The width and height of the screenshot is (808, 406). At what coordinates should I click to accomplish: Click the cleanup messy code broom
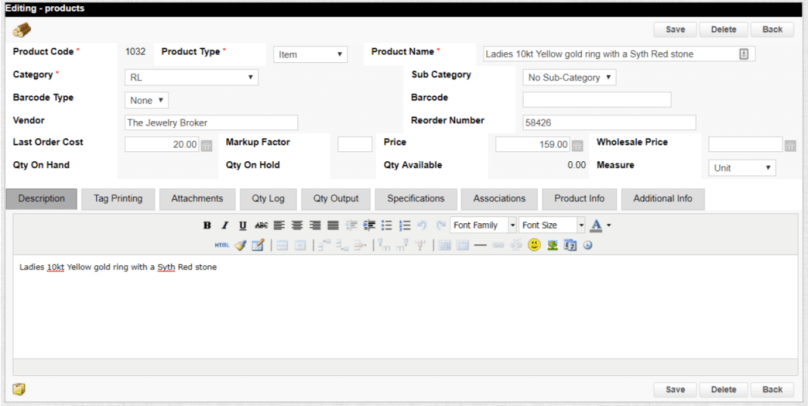click(240, 245)
